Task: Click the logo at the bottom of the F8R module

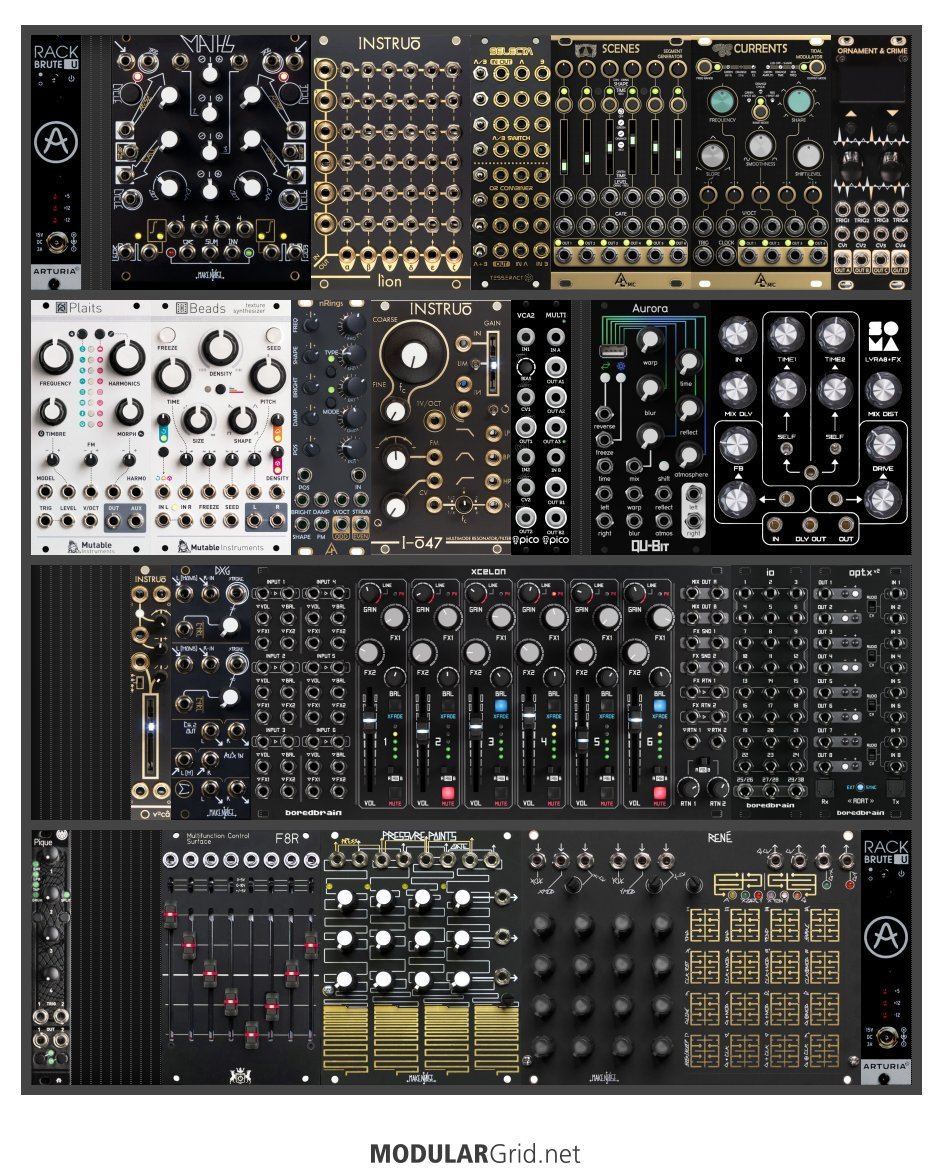Action: [x=240, y=1076]
